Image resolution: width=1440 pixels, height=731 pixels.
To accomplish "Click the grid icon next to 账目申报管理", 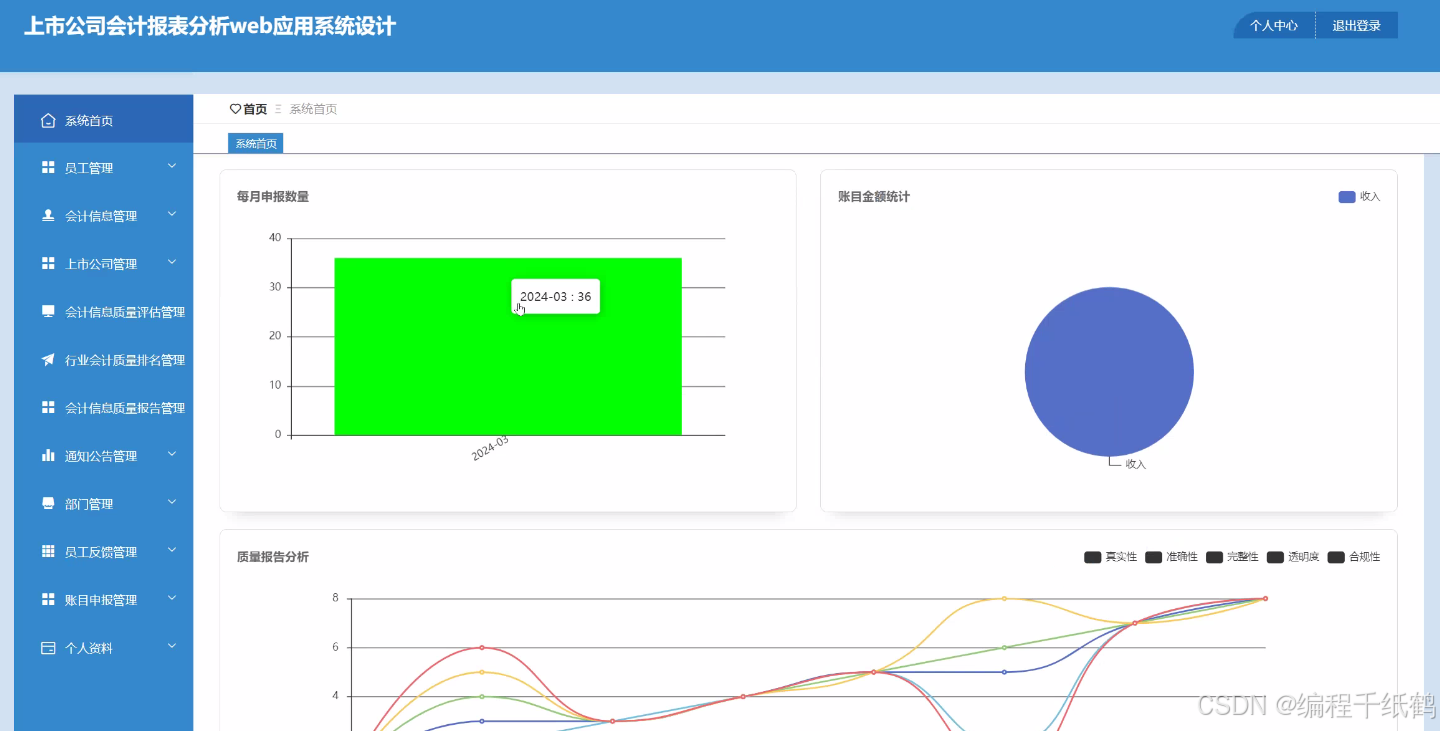I will 48,600.
